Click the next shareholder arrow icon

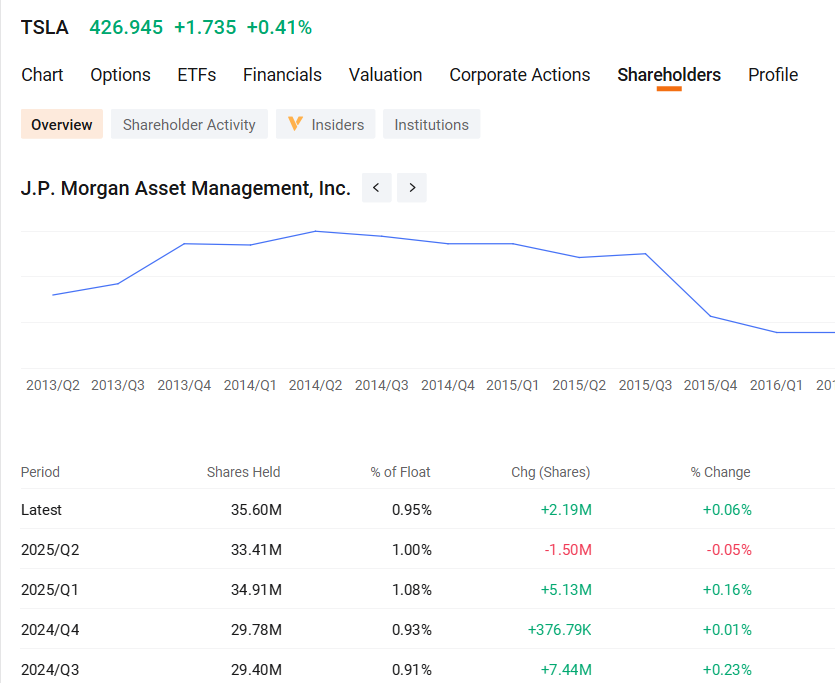pos(412,188)
